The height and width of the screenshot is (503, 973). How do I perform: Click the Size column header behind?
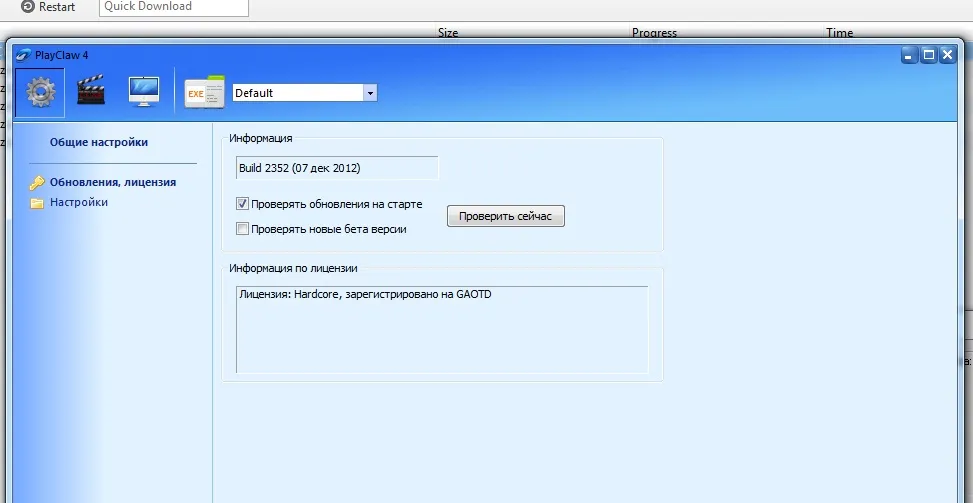[448, 33]
